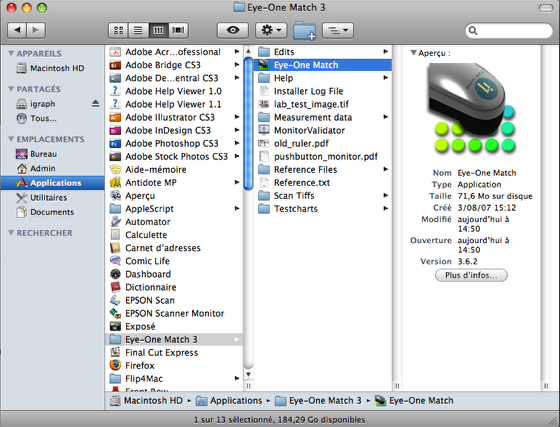
Task: Click the applications column scrollbar thumb
Action: pos(249,124)
